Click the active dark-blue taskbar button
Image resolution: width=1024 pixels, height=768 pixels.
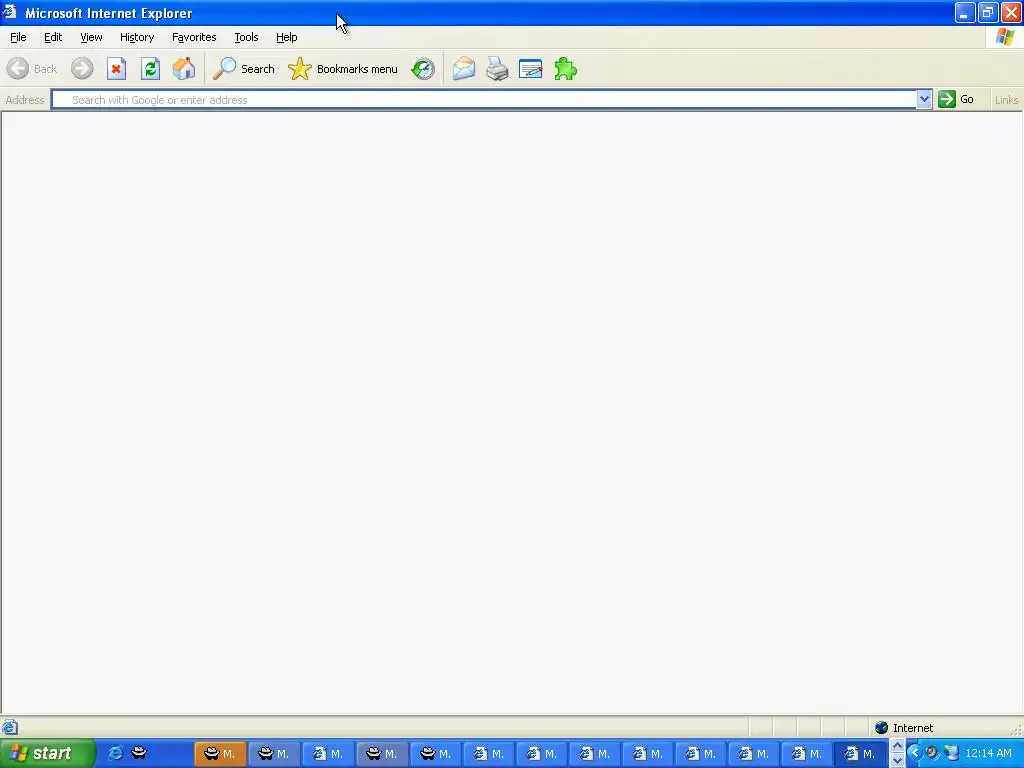[x=860, y=754]
